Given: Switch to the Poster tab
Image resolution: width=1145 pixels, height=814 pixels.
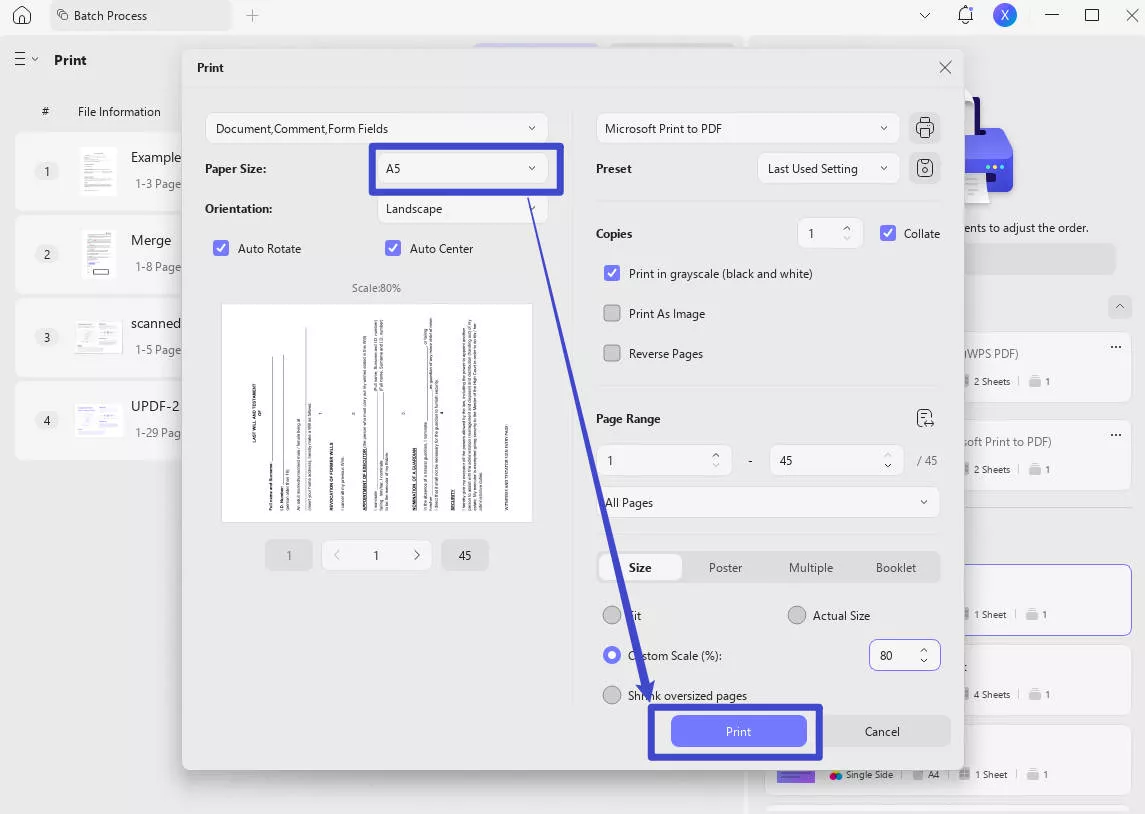Looking at the screenshot, I should 725,567.
